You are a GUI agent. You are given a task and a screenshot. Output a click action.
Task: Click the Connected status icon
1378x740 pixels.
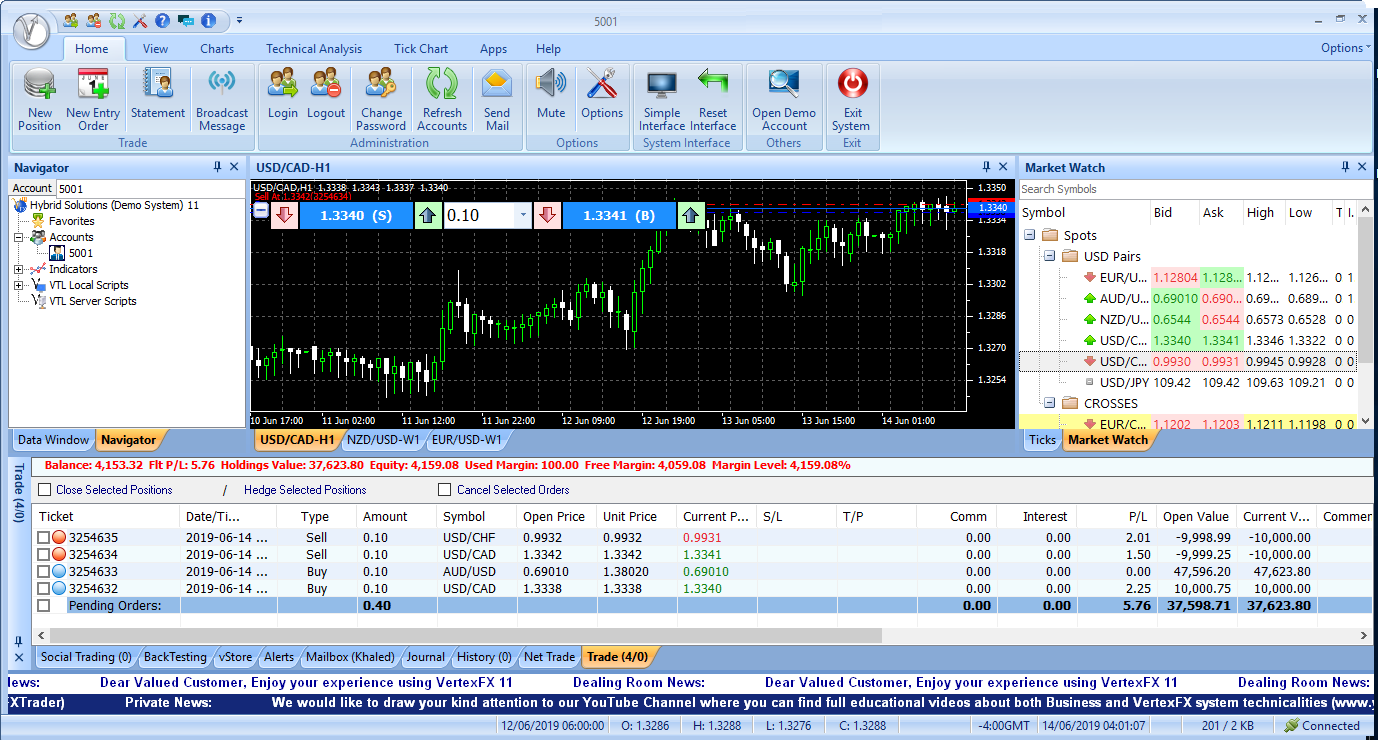click(x=1292, y=726)
